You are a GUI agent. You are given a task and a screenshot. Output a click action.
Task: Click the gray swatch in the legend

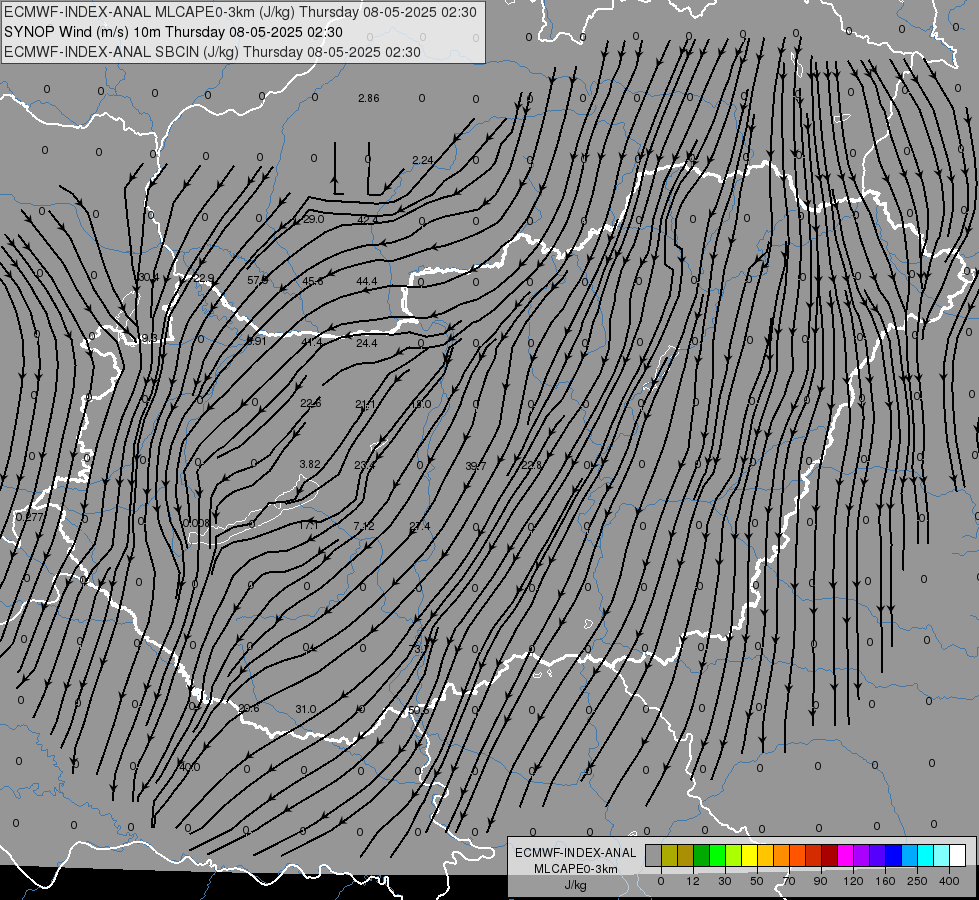654,855
